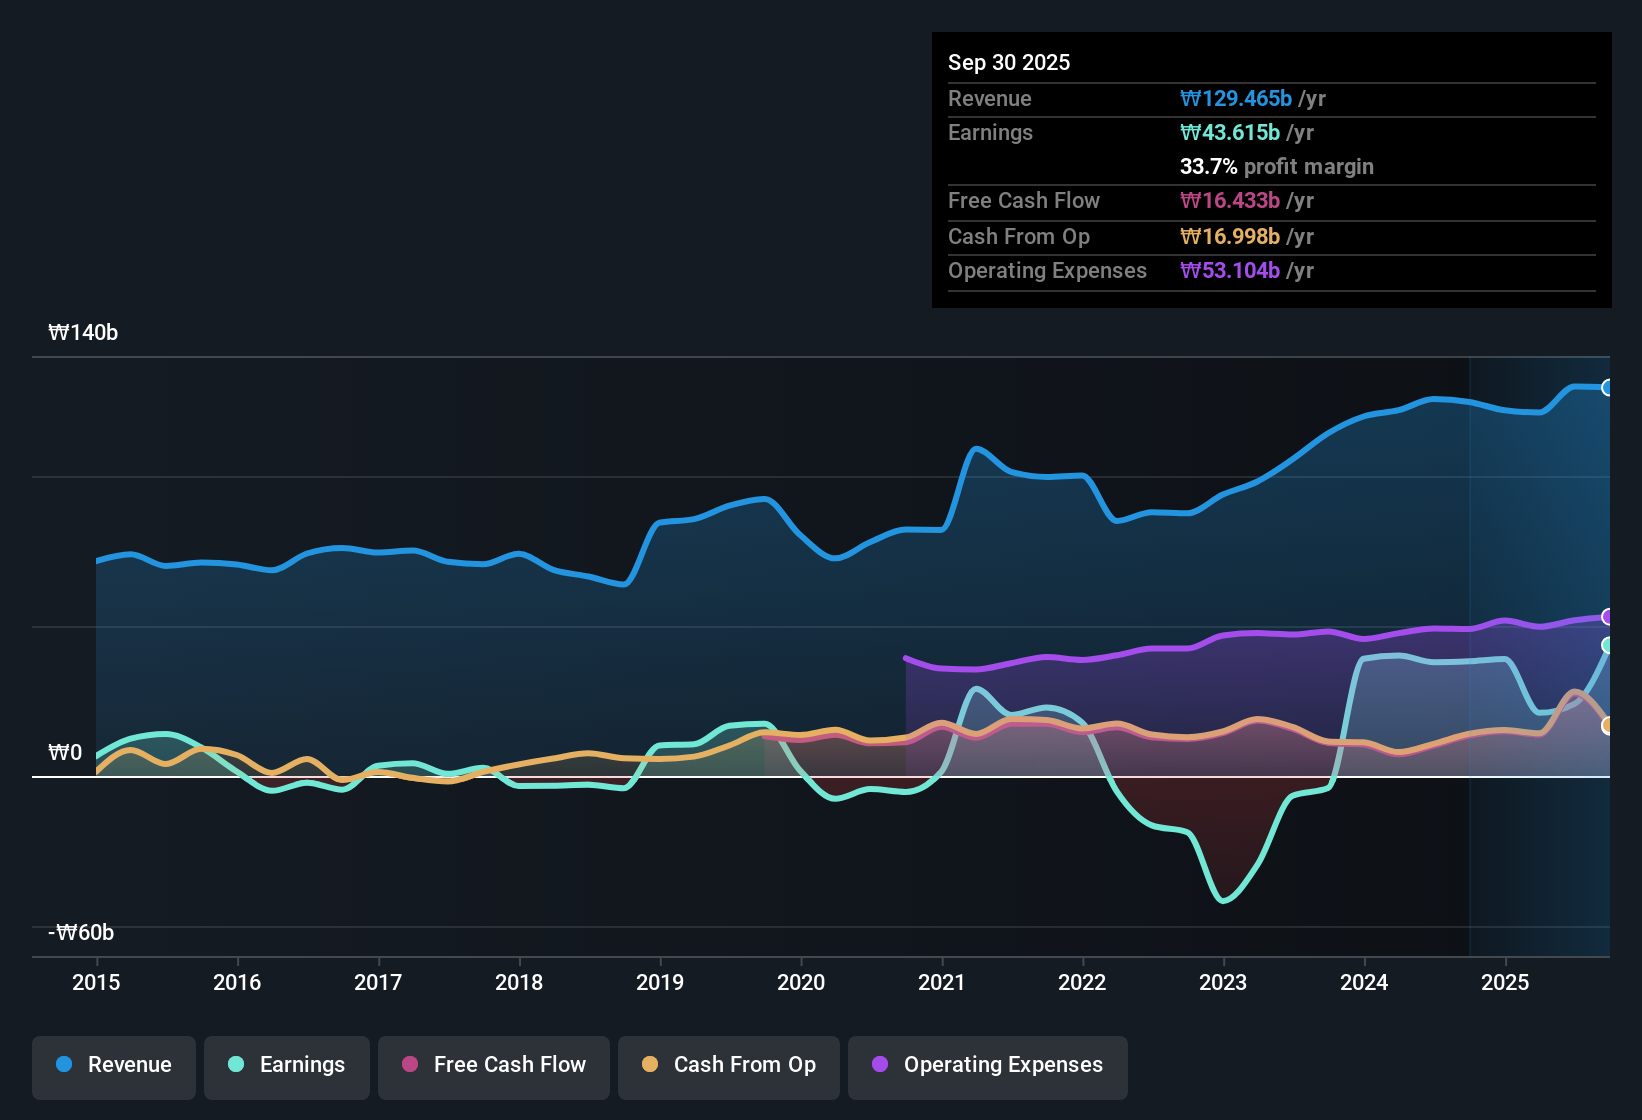This screenshot has width=1642, height=1120.
Task: Click the Cash From Op endpoint marker
Action: pos(1607,727)
